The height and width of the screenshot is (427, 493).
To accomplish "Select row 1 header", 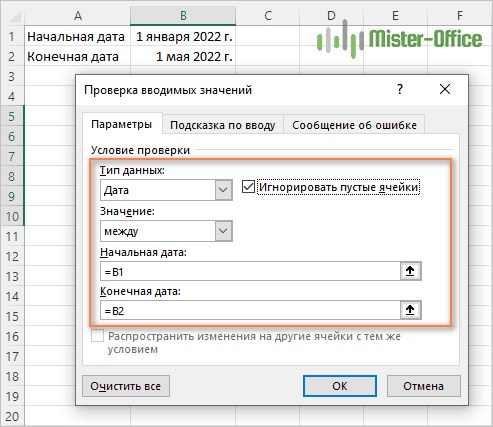I will click(12, 36).
